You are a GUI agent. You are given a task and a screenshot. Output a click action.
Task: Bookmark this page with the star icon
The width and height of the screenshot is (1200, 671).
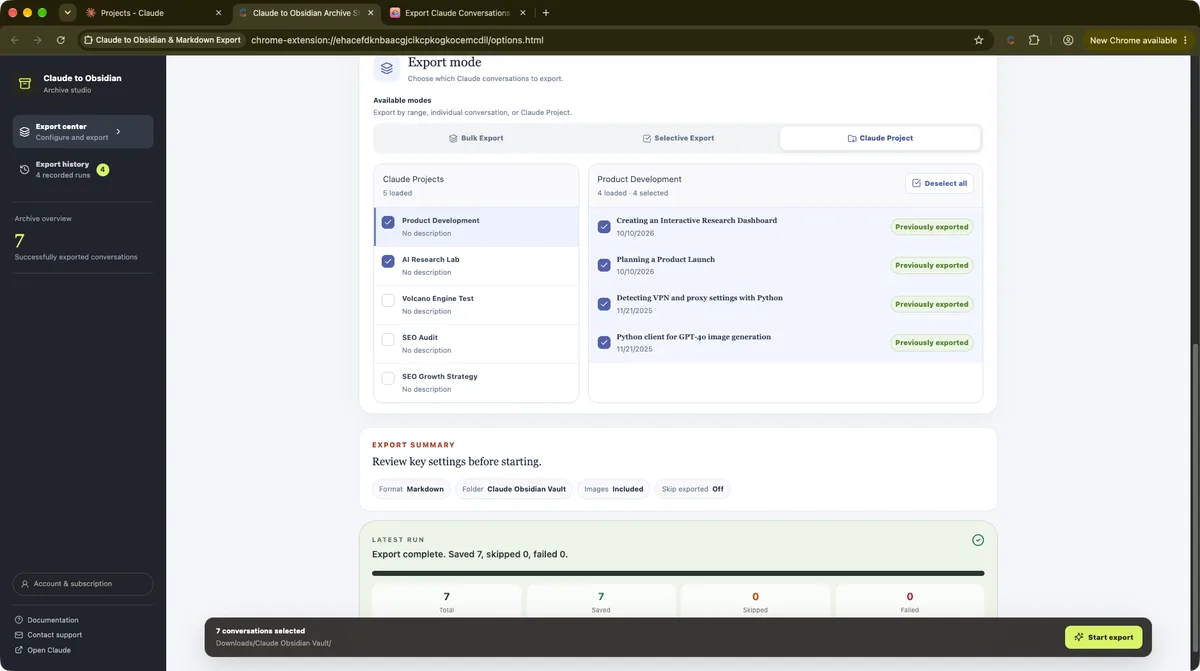point(979,40)
